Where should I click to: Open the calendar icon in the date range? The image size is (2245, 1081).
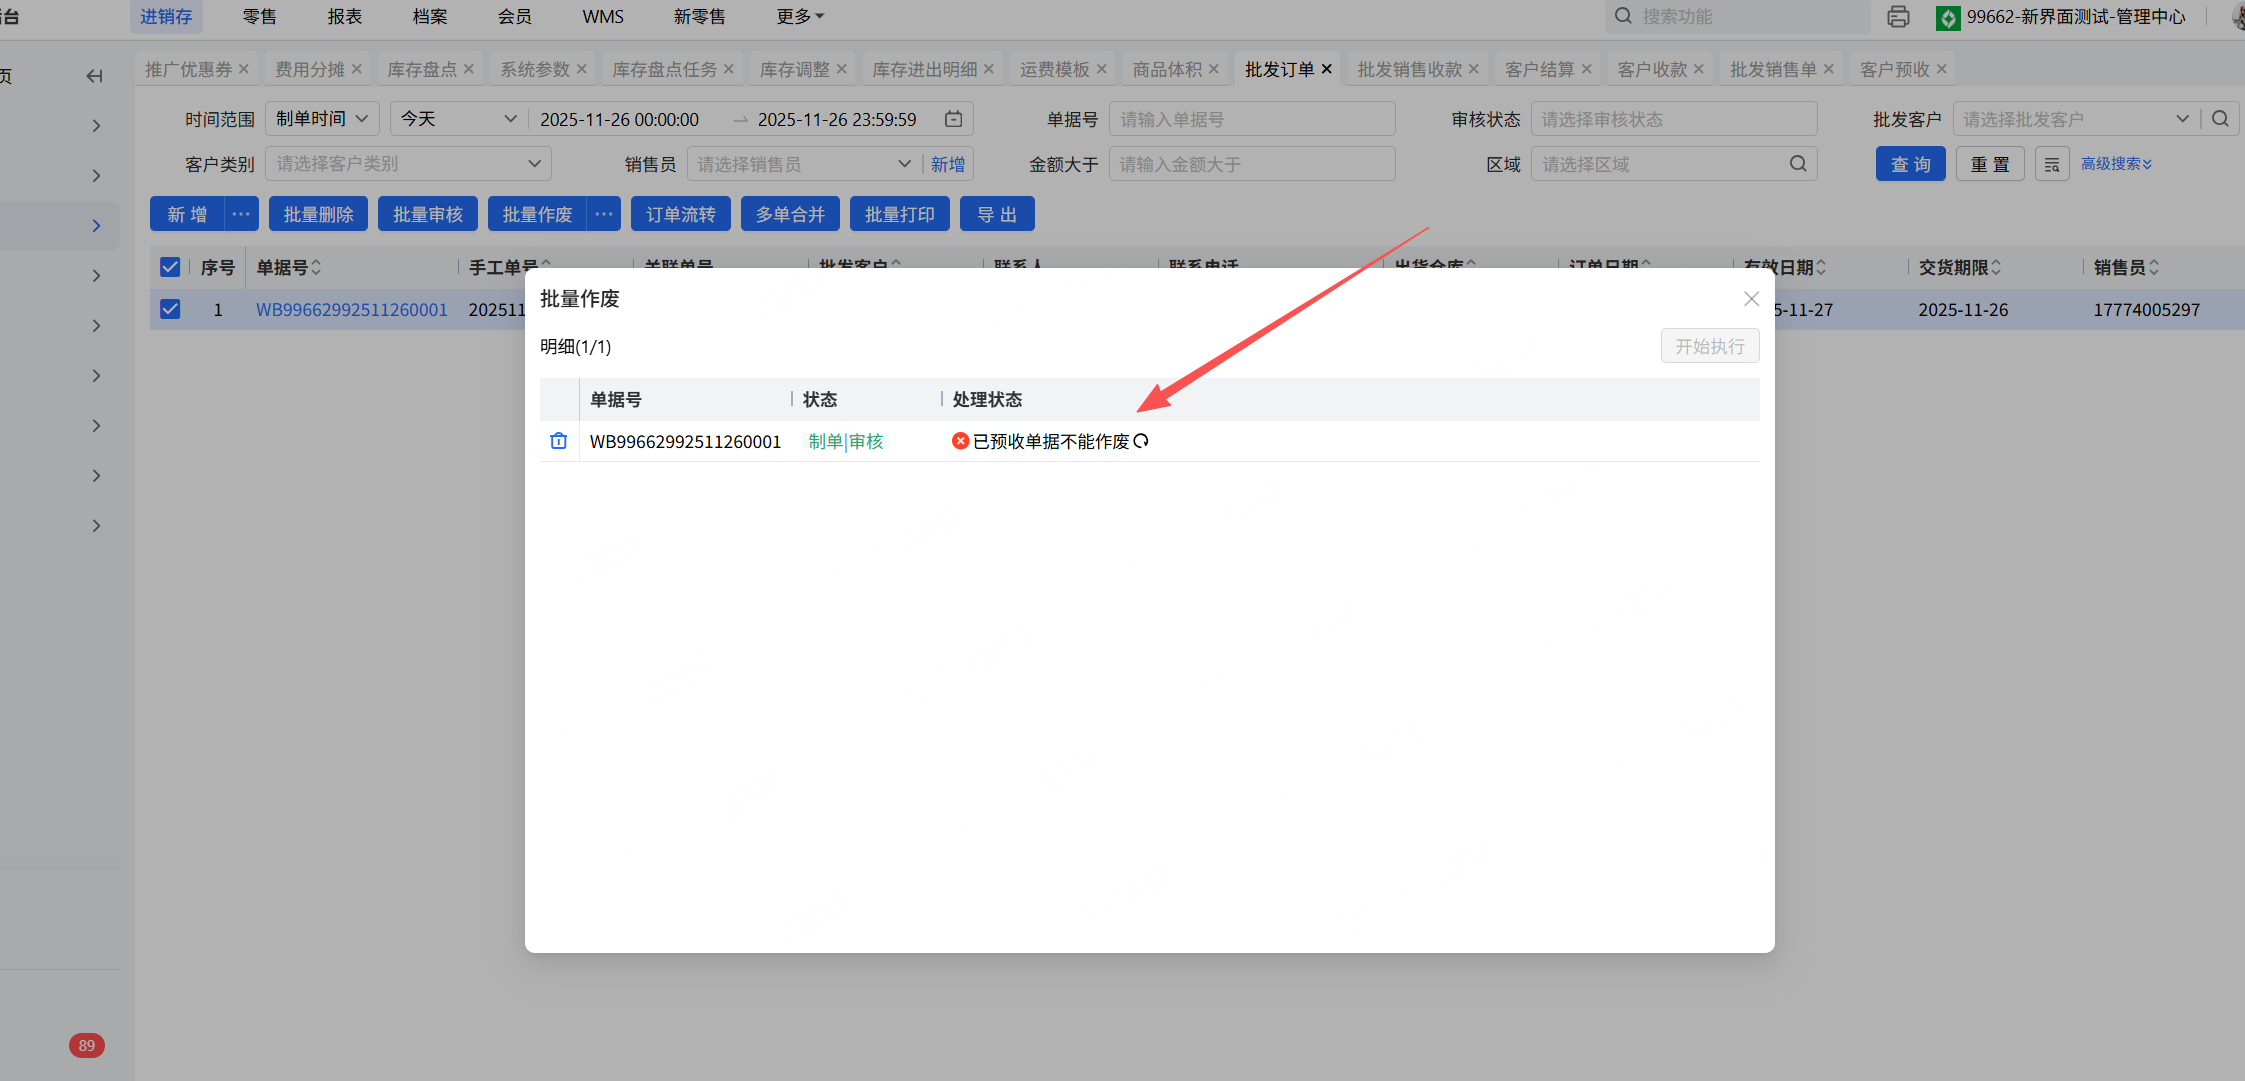[x=954, y=119]
